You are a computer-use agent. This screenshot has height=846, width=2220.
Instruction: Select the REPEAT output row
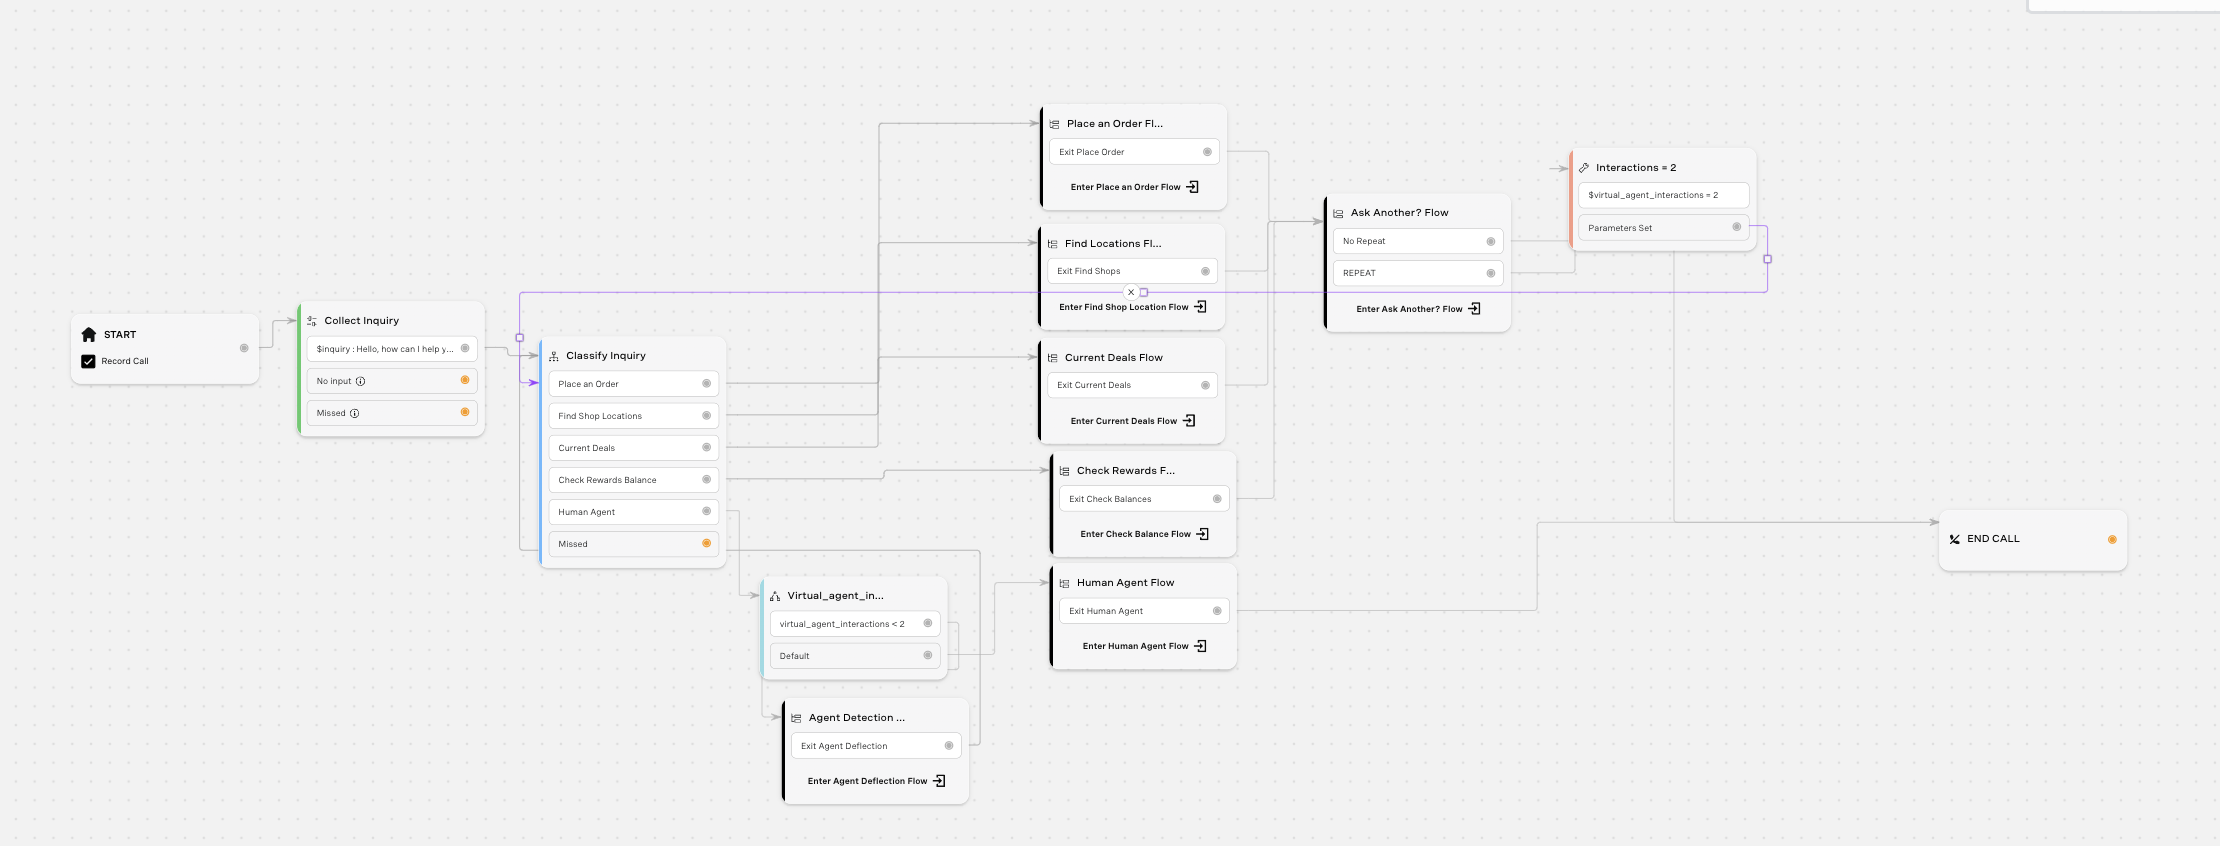coord(1417,273)
